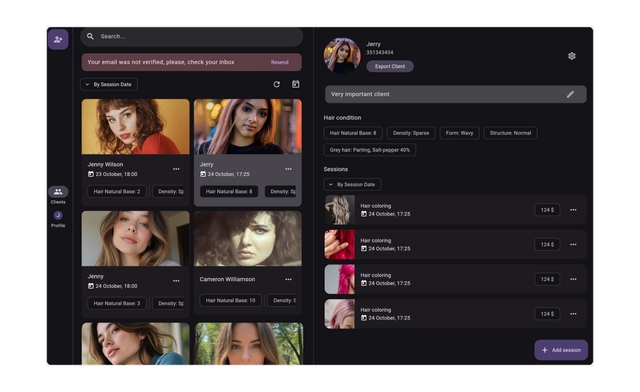Click into the Search field
The height and width of the screenshot is (392, 640).
click(192, 37)
